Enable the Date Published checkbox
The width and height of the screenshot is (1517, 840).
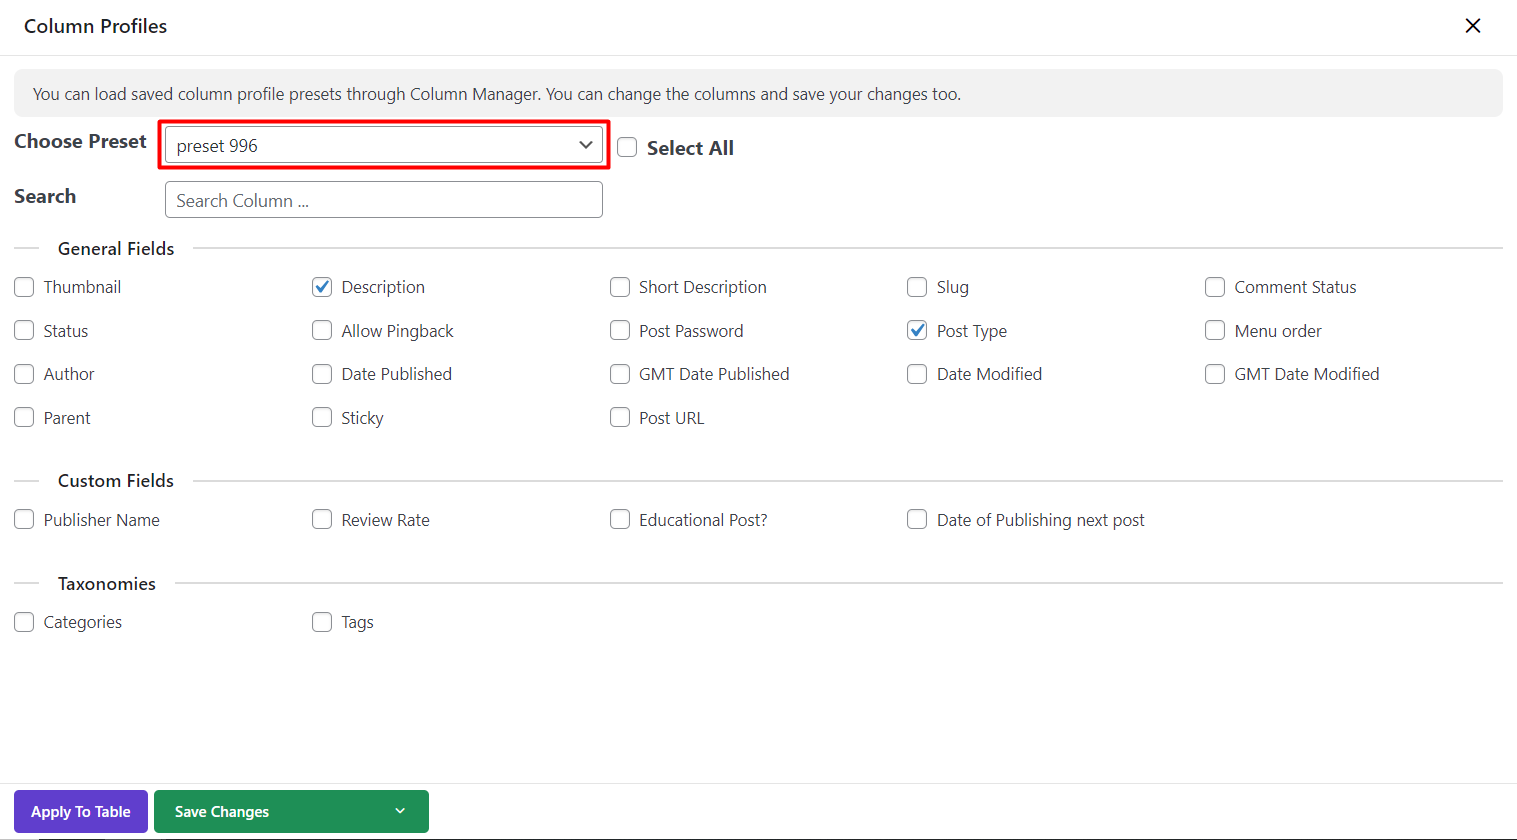(322, 374)
